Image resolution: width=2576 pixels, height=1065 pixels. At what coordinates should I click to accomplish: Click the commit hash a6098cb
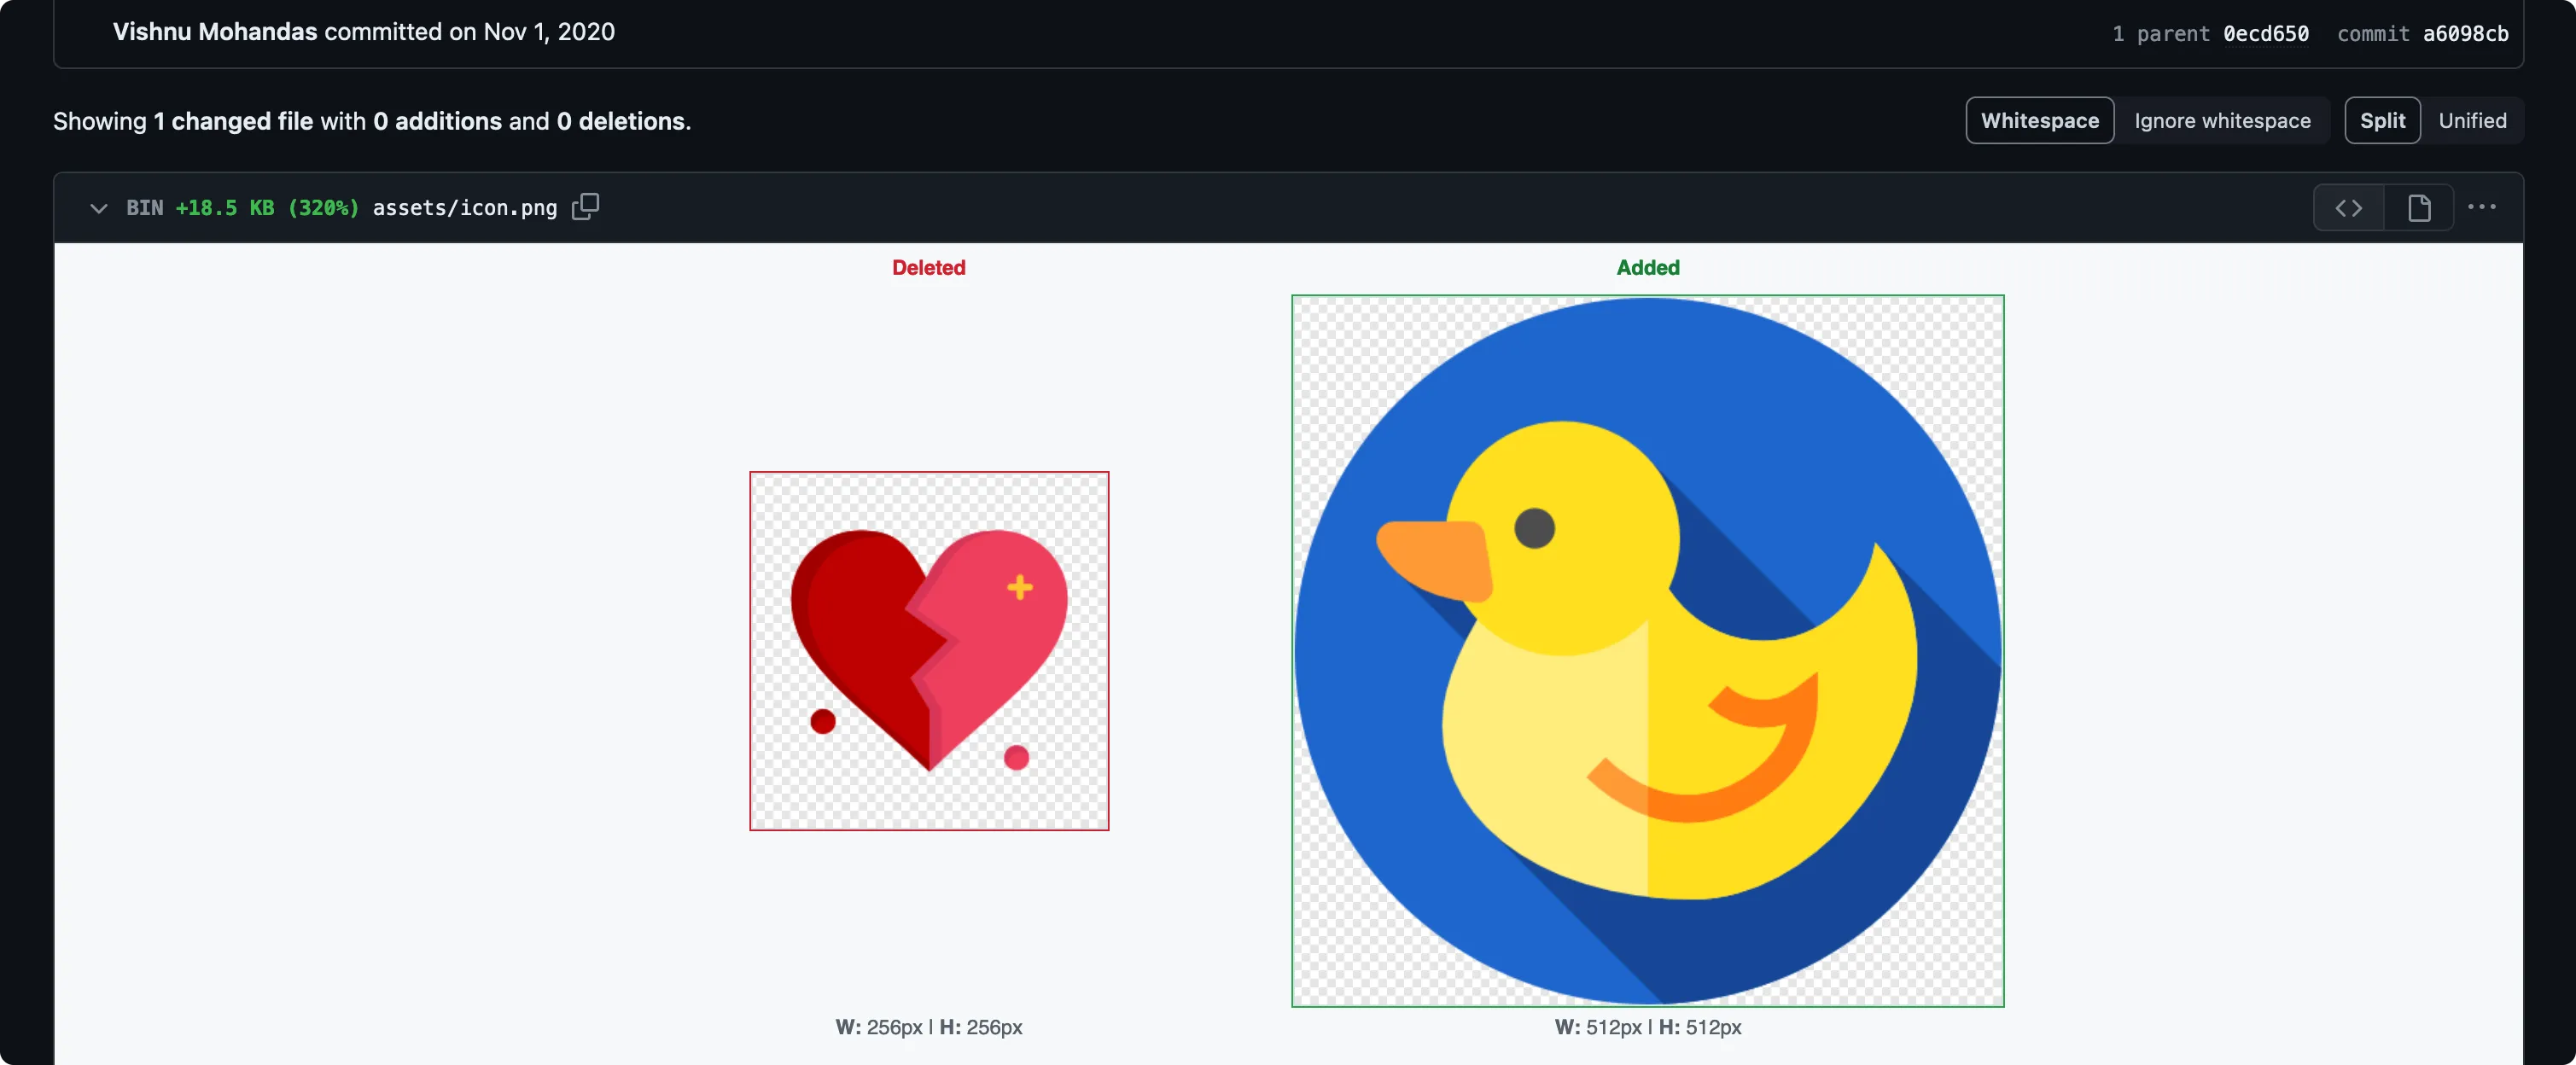pyautogui.click(x=2466, y=33)
